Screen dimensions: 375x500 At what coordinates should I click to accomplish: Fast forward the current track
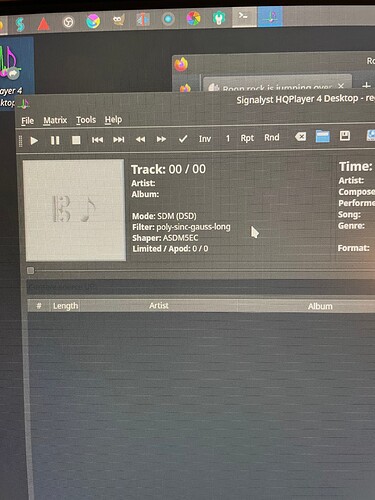coord(161,139)
